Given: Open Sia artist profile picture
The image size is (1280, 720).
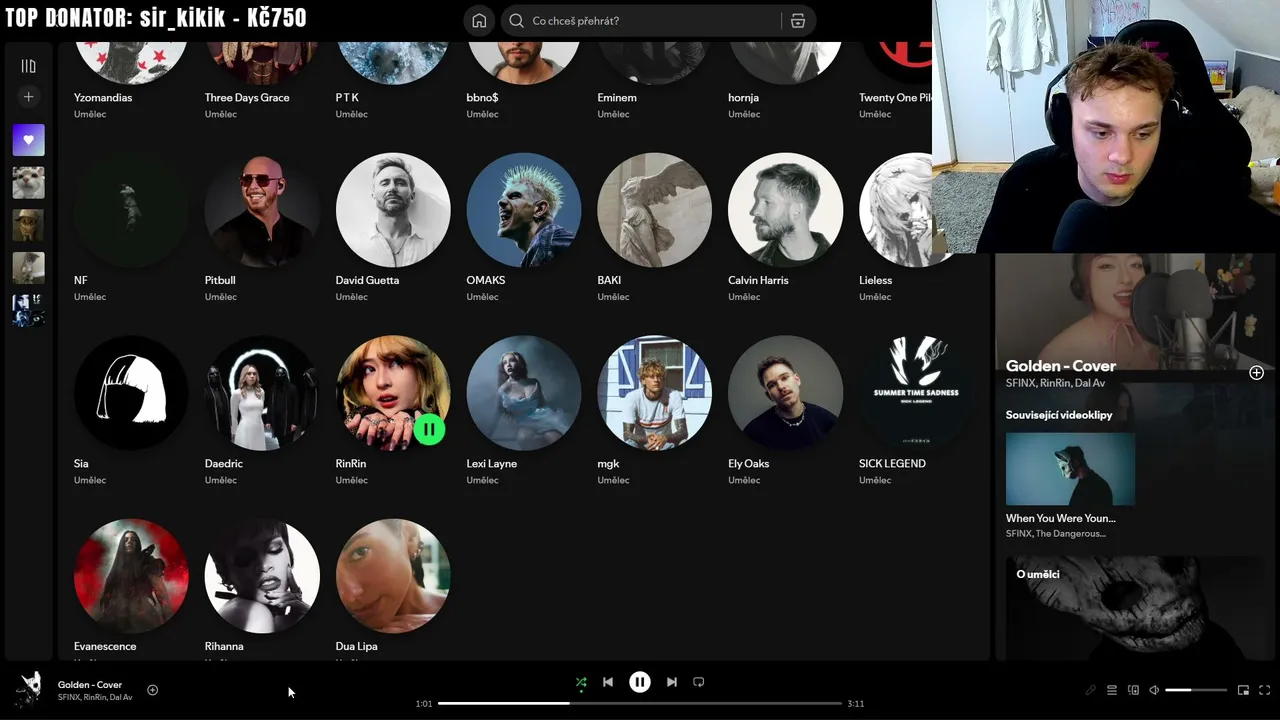Looking at the screenshot, I should (131, 393).
